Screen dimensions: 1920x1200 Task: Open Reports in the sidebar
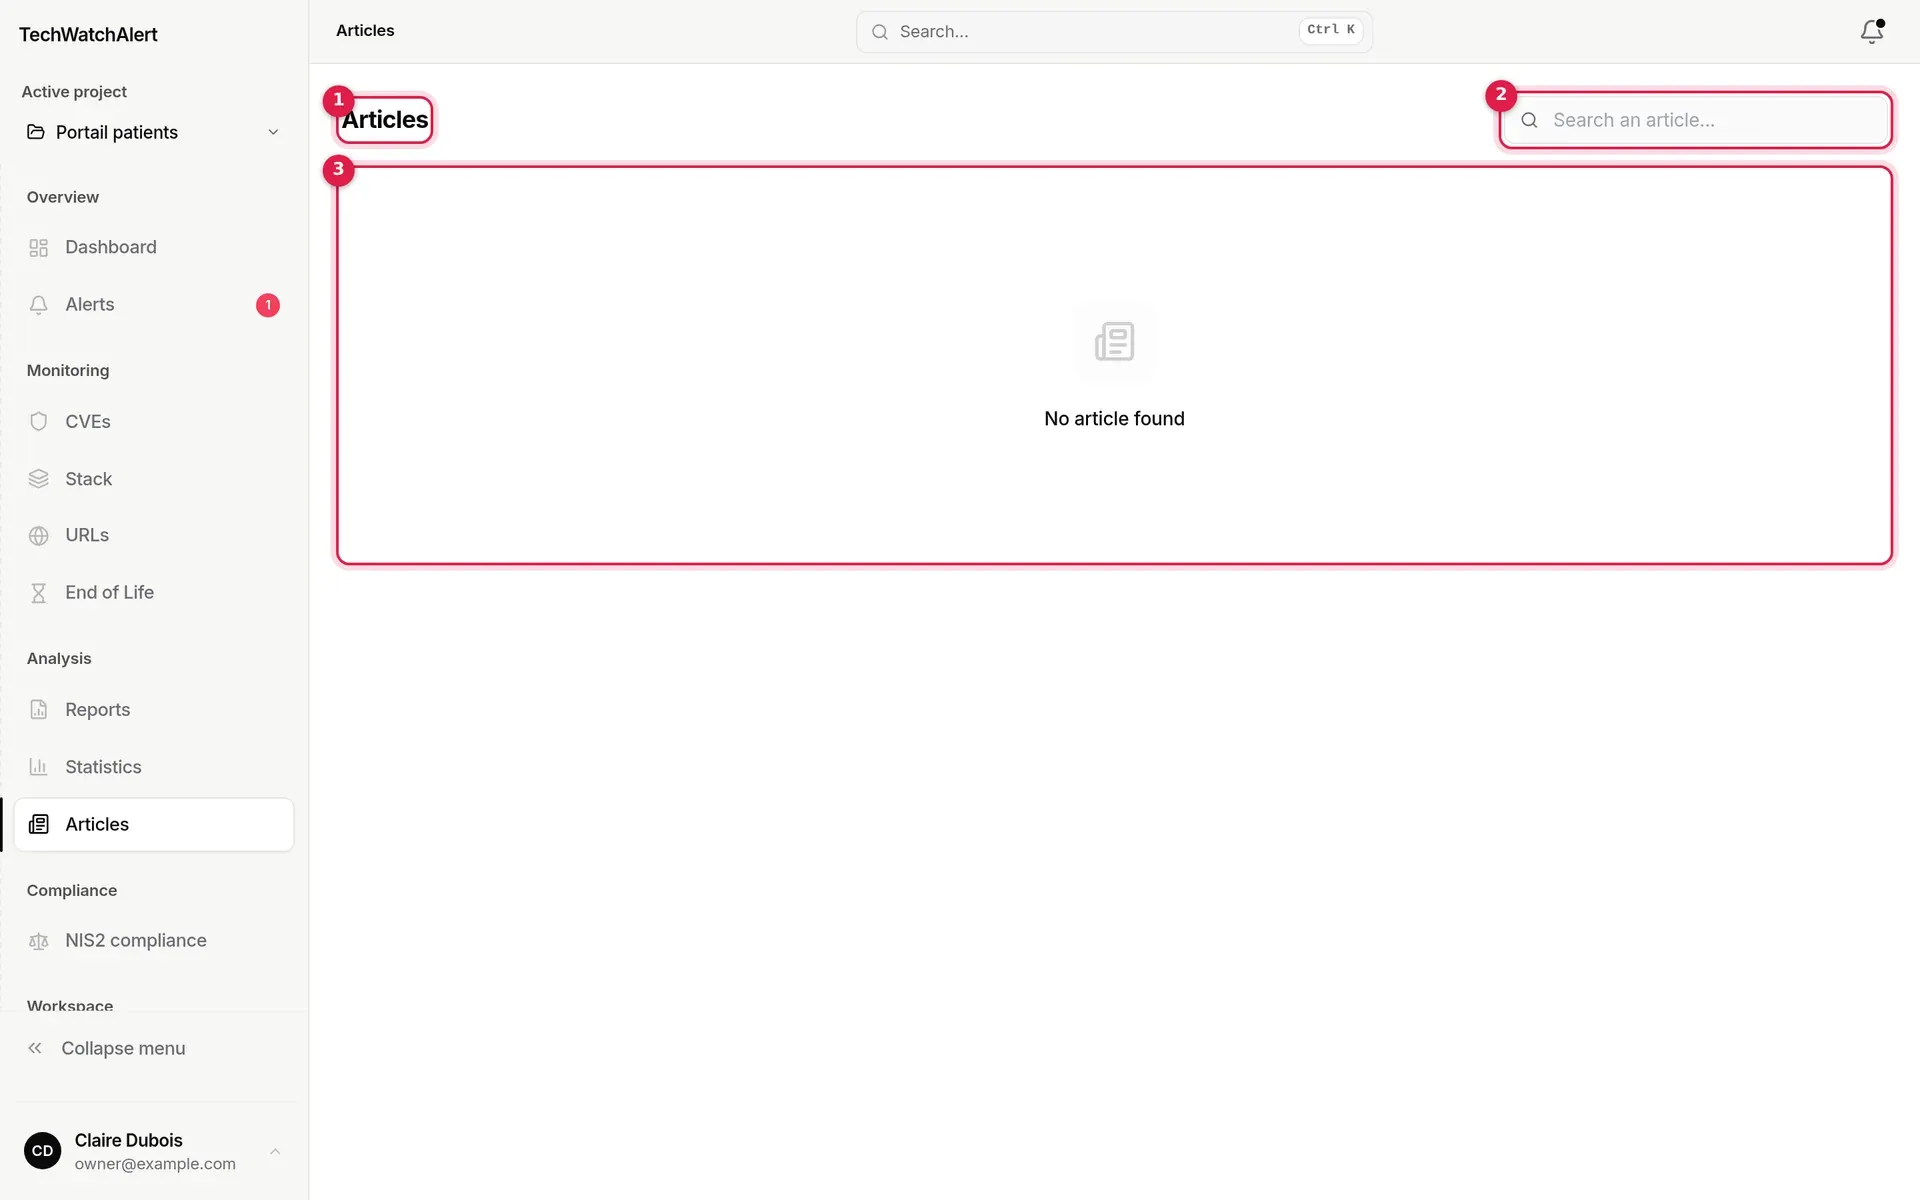(x=154, y=710)
